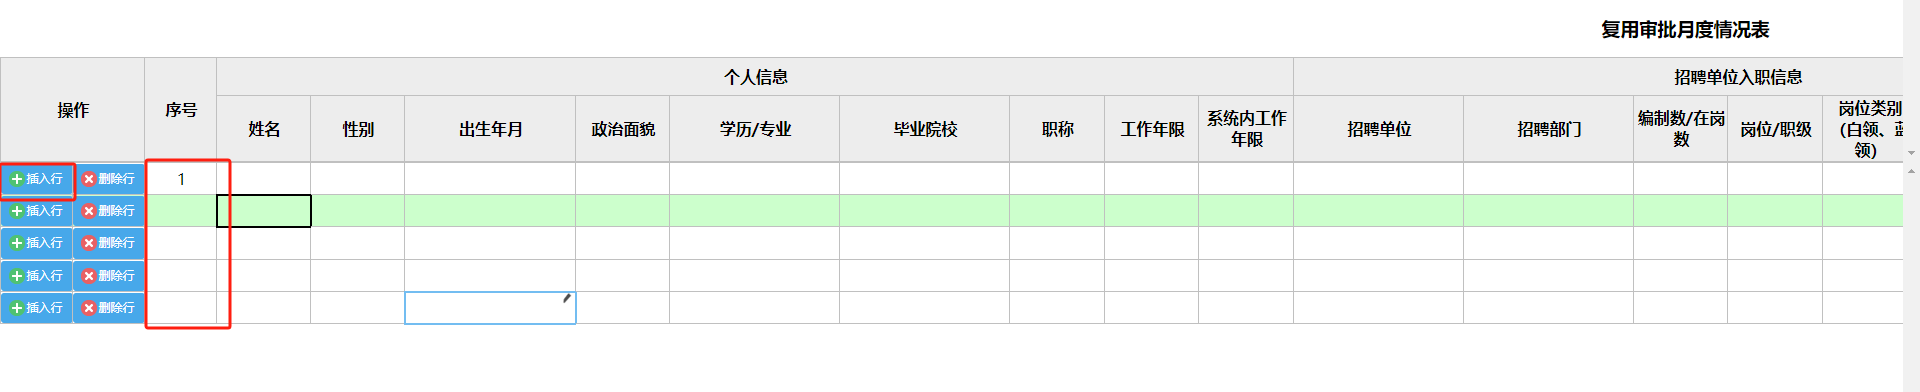1920x392 pixels.
Task: Select the highlighted 姓名 cell in green row
Action: click(264, 211)
